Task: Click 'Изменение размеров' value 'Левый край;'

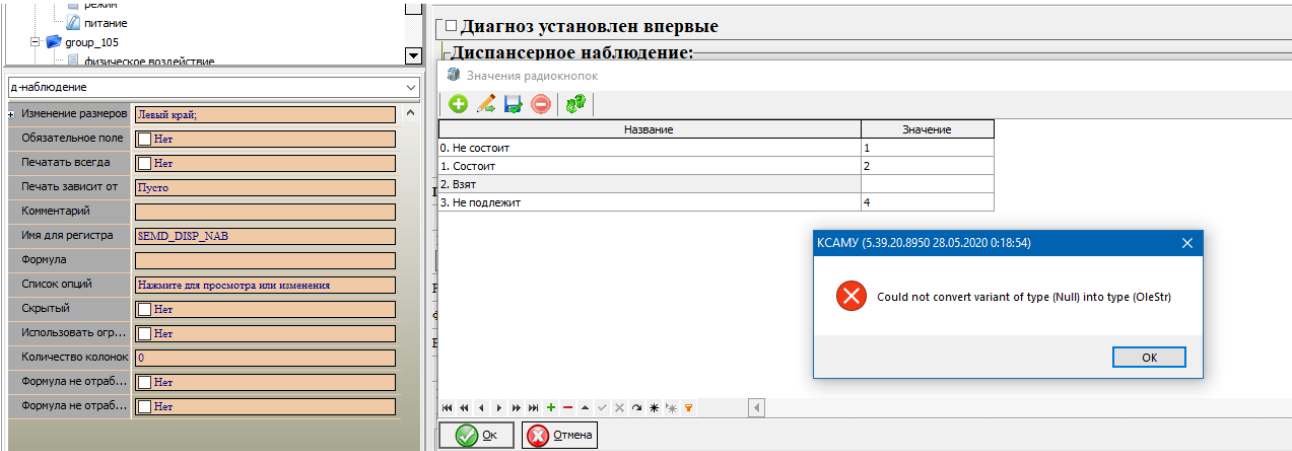Action: 265,114
